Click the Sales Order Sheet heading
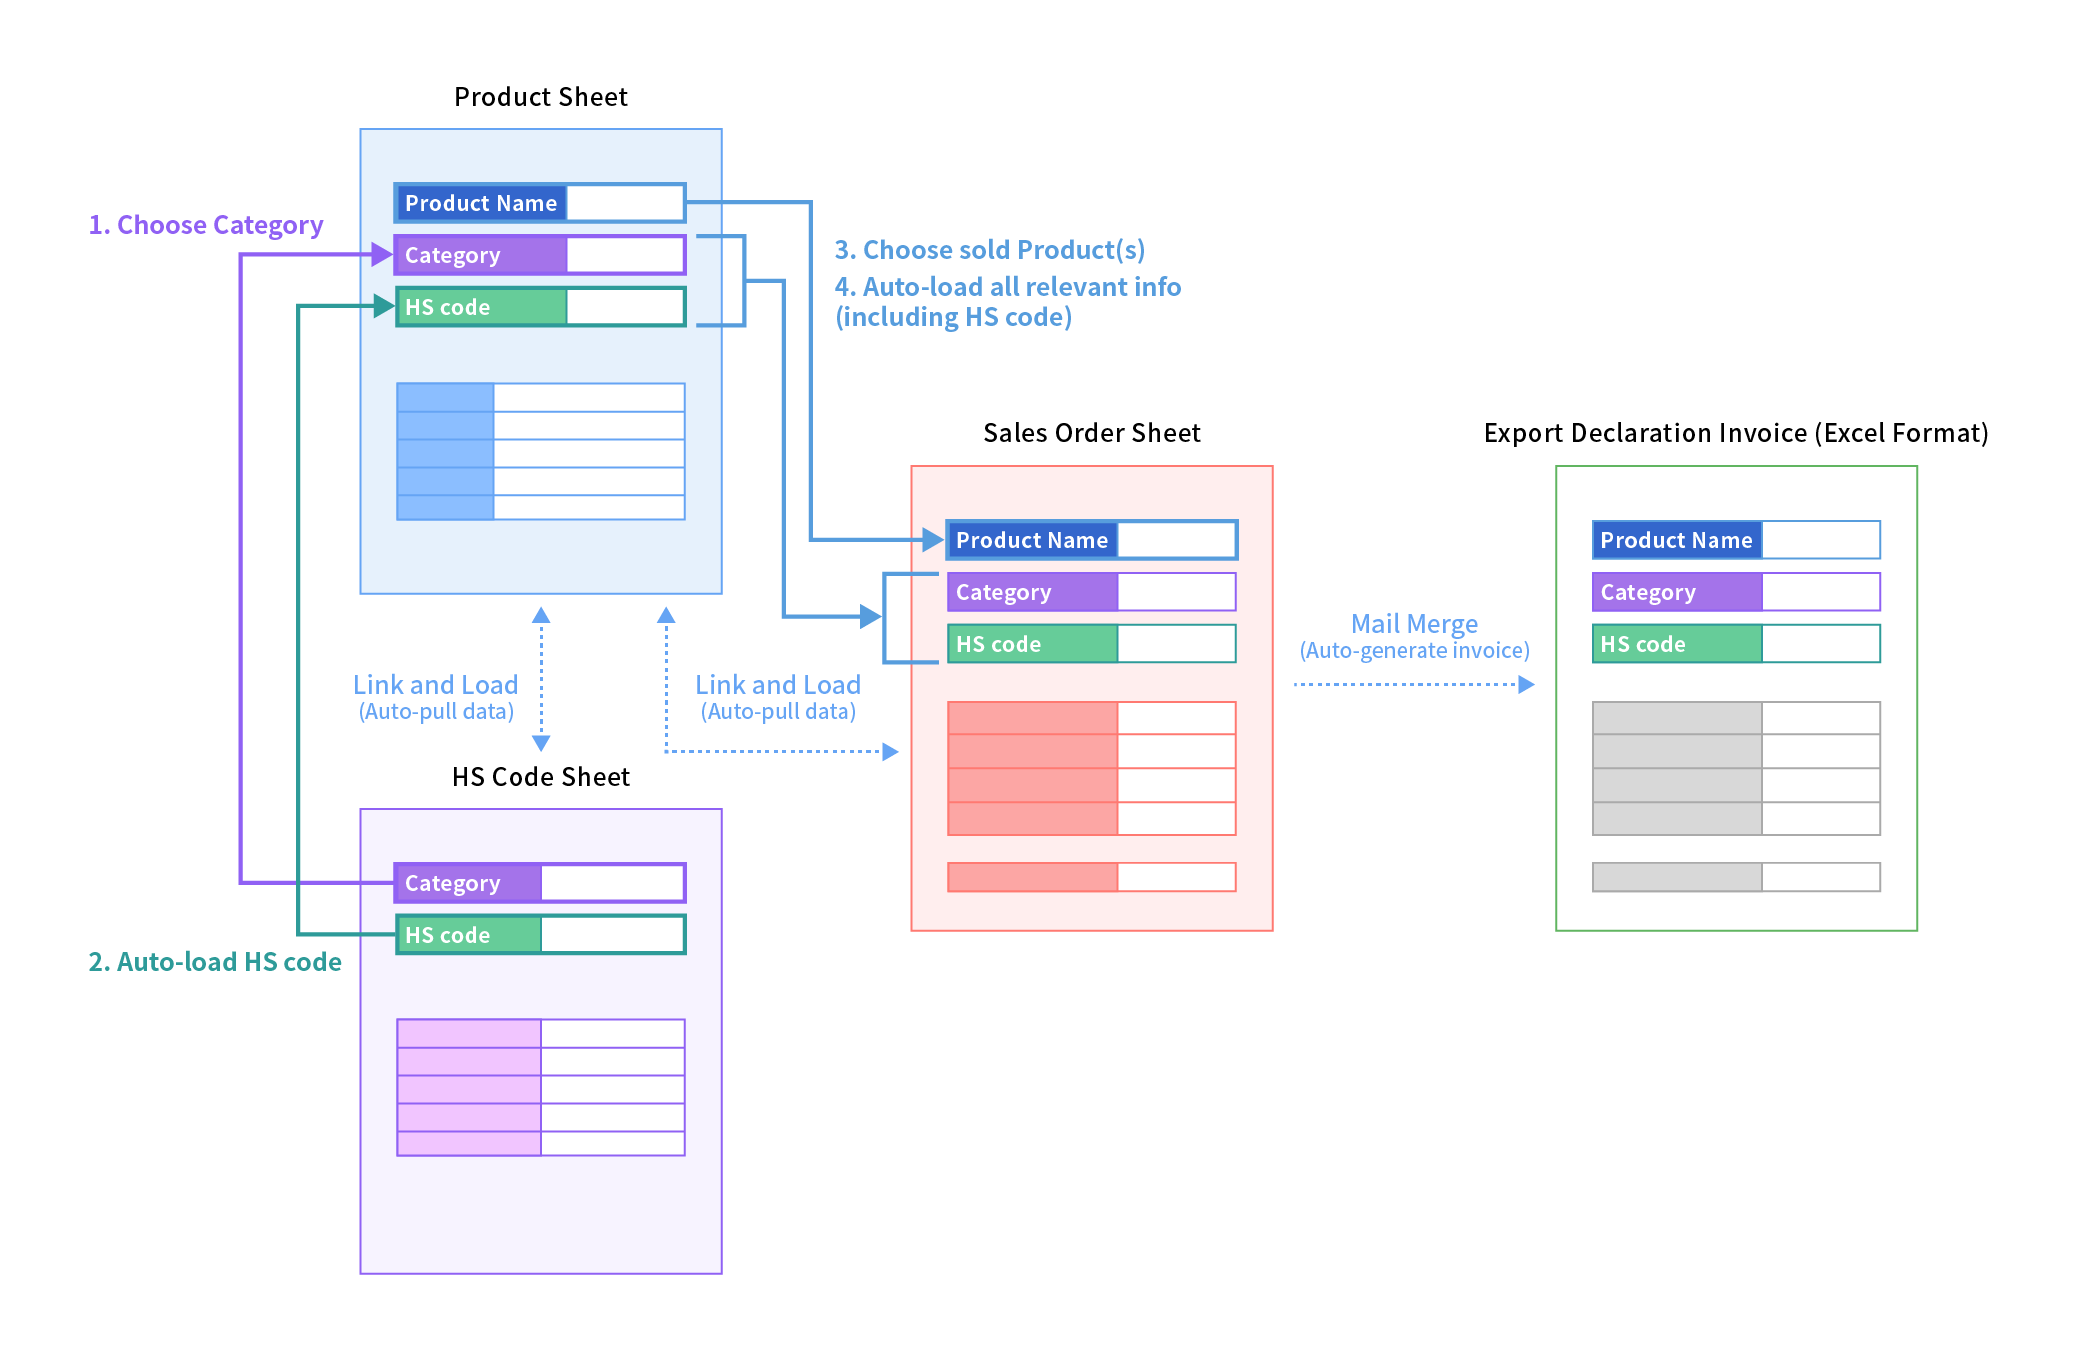Image resolution: width=2084 pixels, height=1352 pixels. tap(1091, 433)
